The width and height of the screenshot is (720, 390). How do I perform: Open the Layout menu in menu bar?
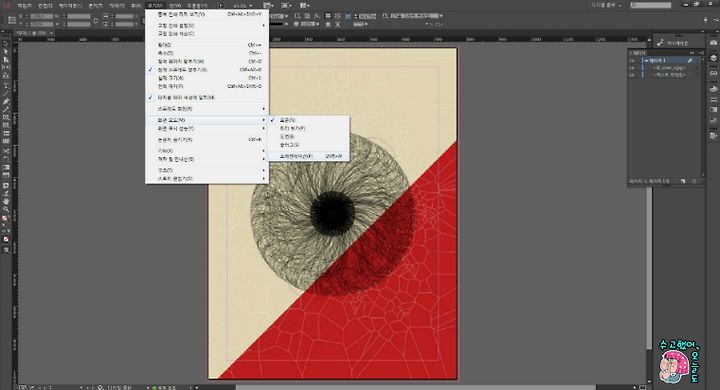point(70,6)
